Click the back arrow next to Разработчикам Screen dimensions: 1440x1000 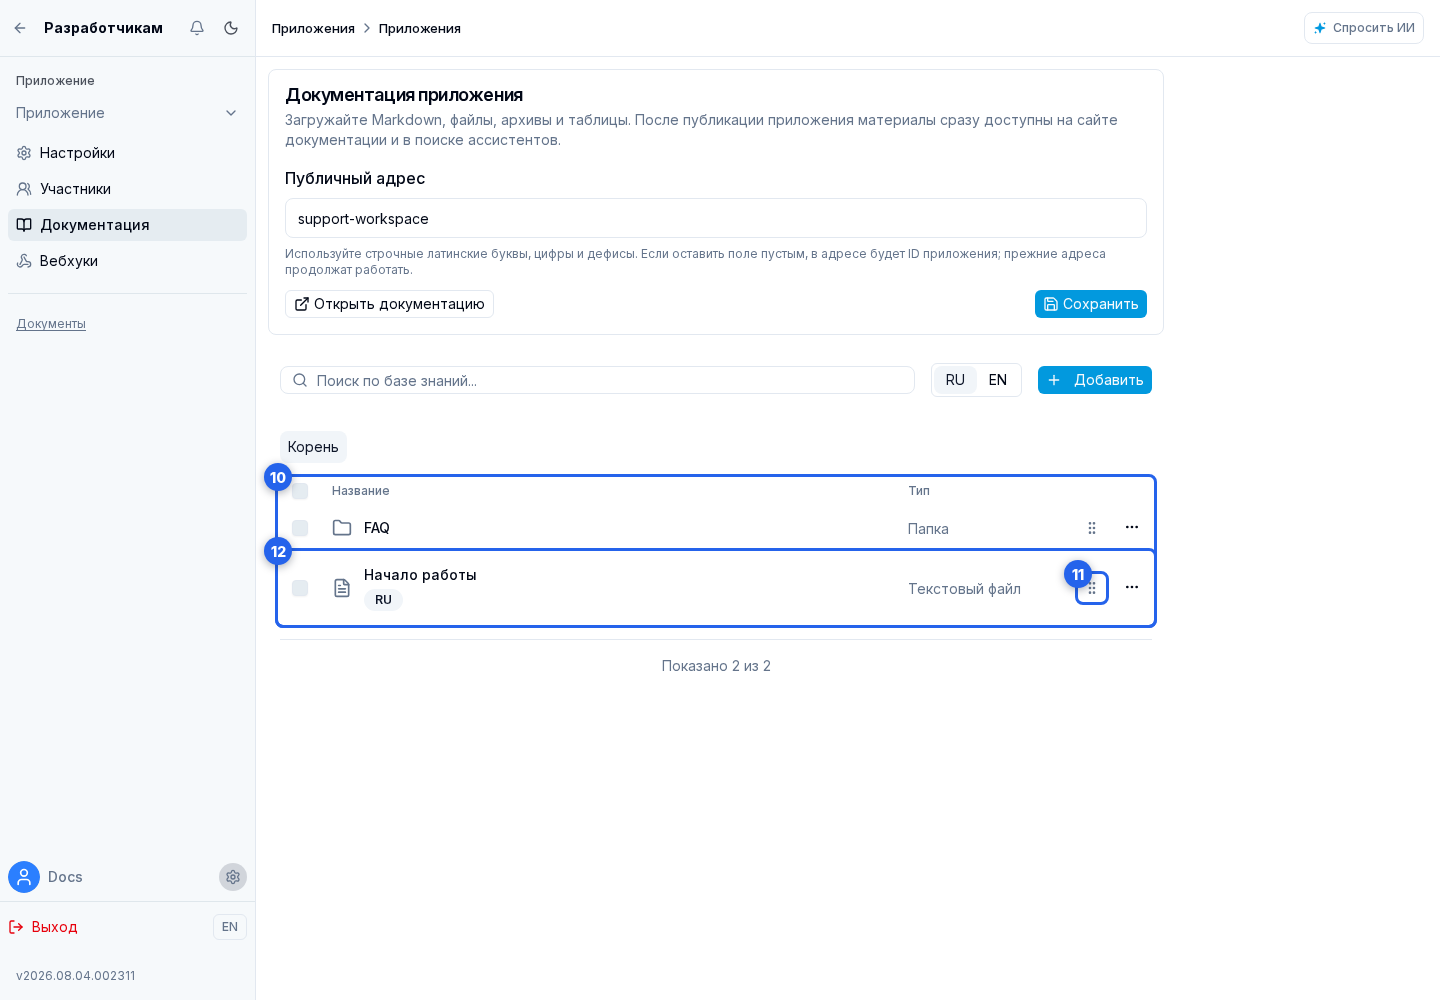[20, 28]
